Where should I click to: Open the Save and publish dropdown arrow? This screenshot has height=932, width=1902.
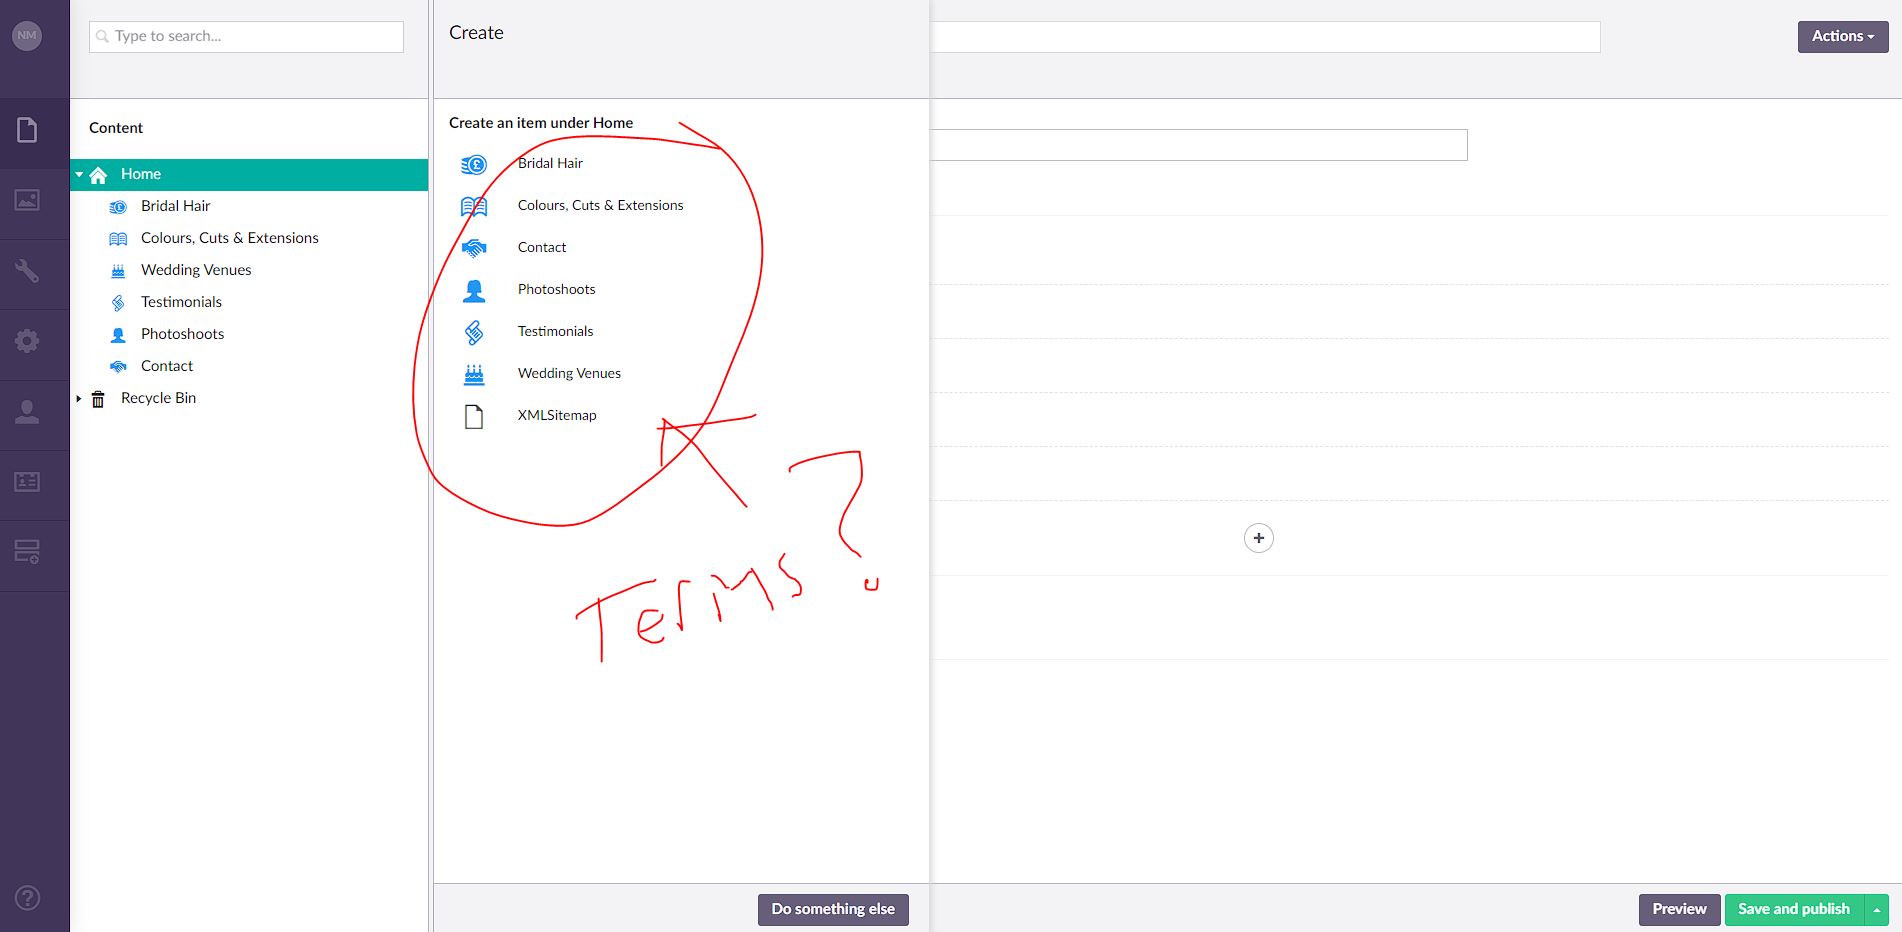pos(1877,910)
